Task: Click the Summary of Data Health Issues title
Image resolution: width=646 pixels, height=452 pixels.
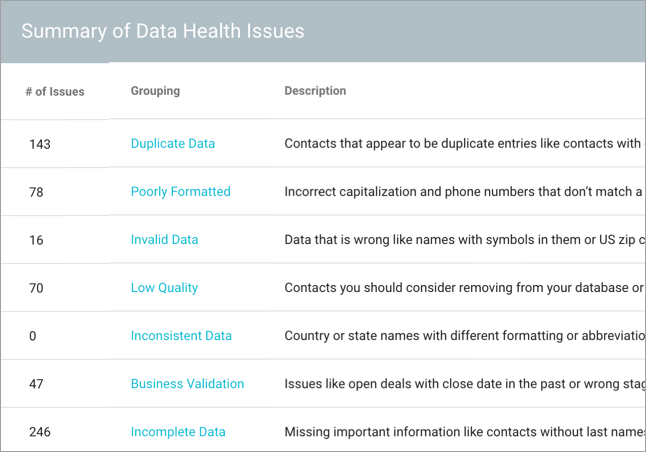Action: point(163,31)
